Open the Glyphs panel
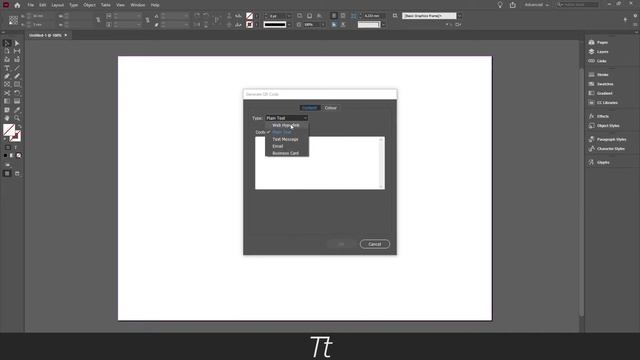Viewport: 640px width, 360px height. tap(599, 162)
